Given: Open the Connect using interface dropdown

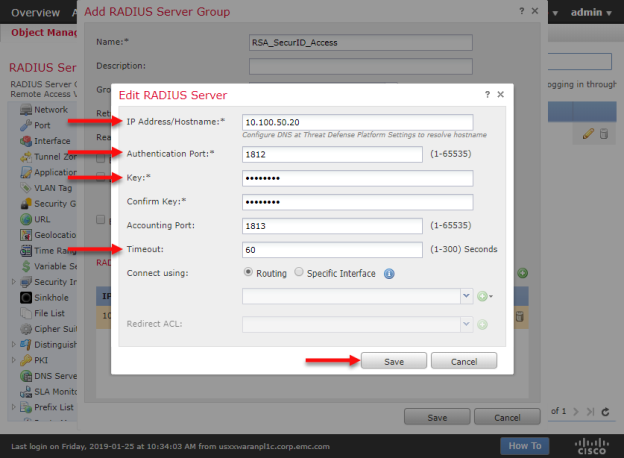Looking at the screenshot, I should pyautogui.click(x=466, y=297).
